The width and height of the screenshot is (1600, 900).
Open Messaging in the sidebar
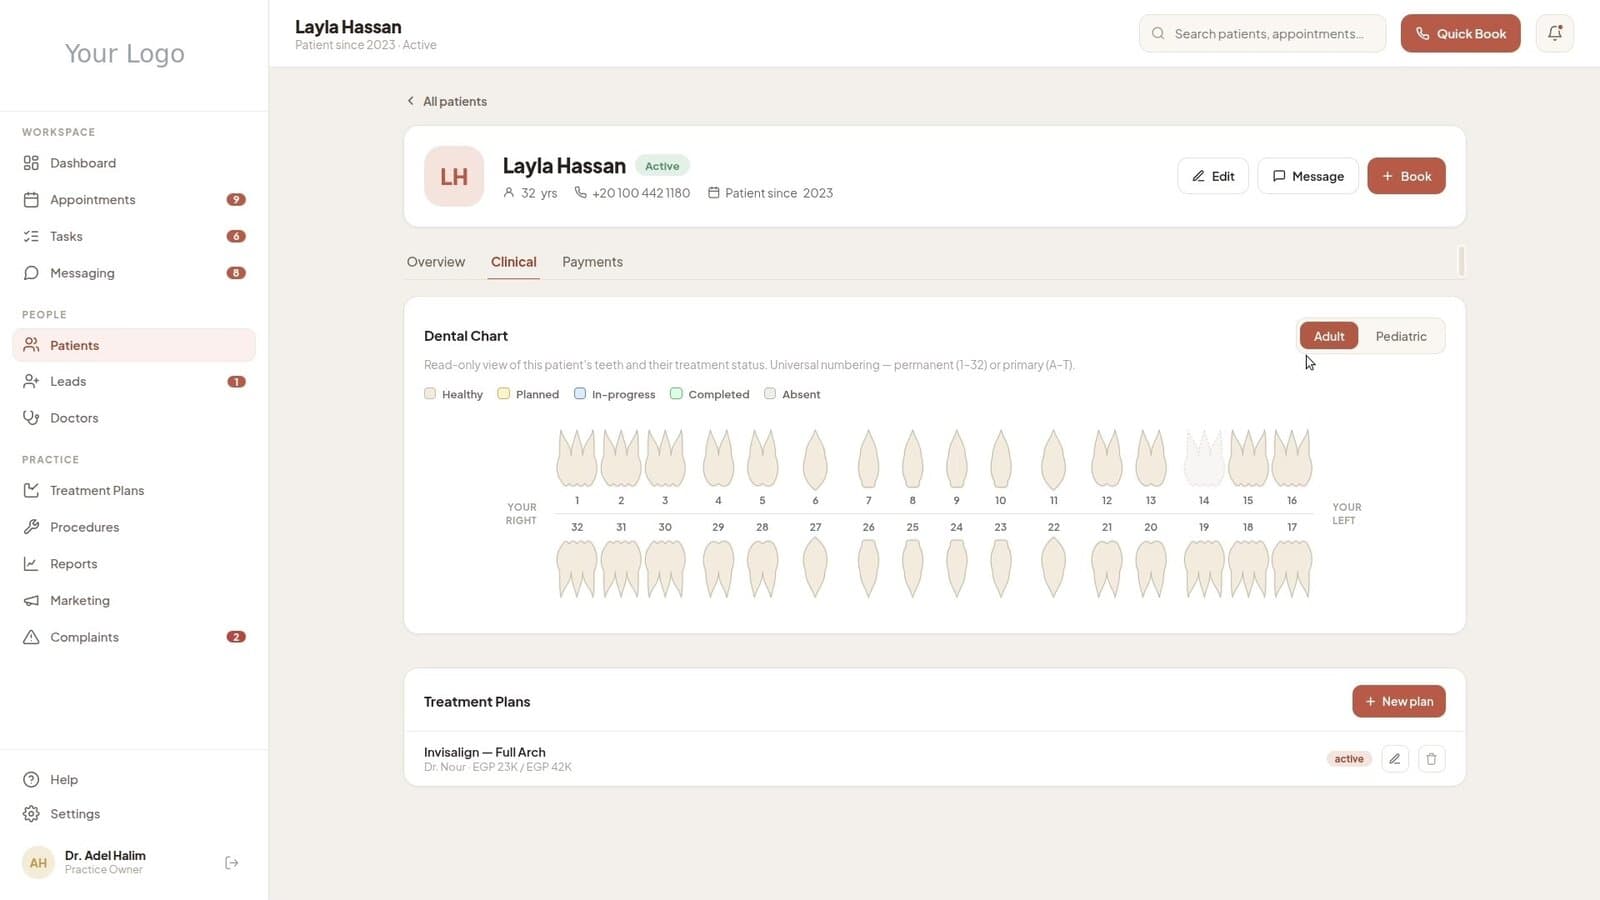pos(133,273)
